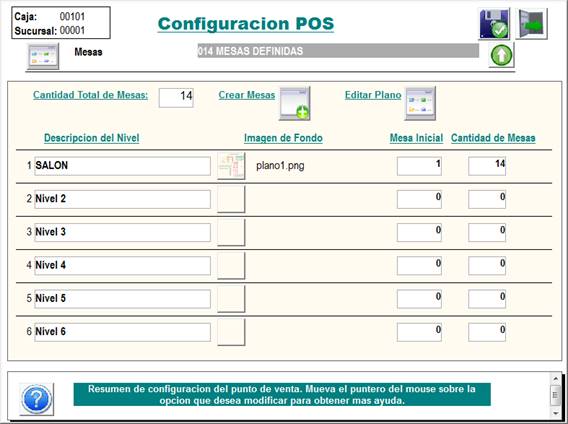Click the help panel scroll up arrow

pos(556,379)
